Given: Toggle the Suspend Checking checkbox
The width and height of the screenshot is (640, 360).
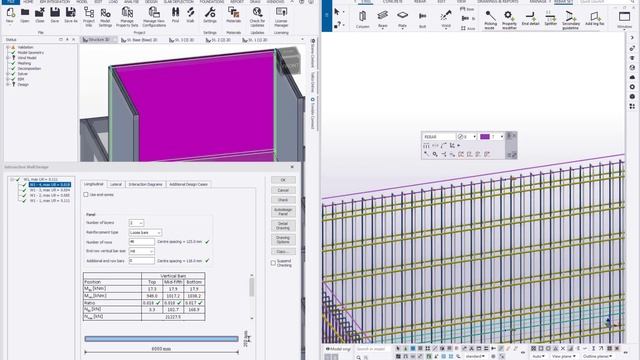Looking at the screenshot, I should [x=273, y=263].
